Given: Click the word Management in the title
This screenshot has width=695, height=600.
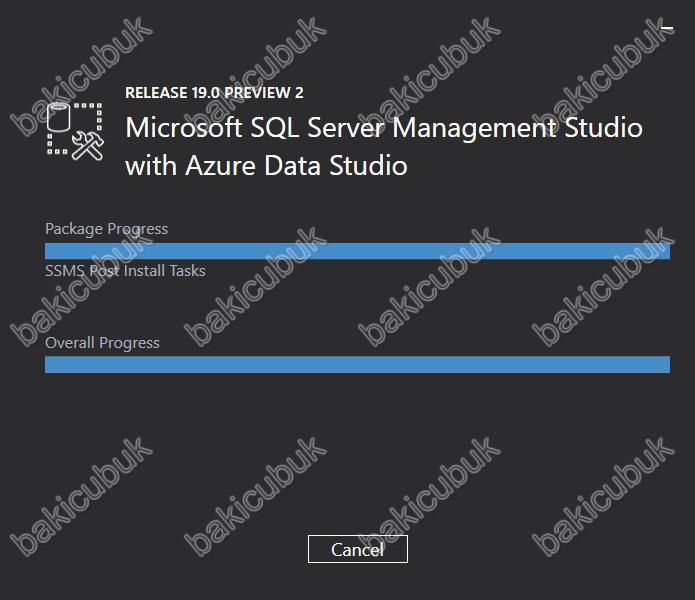Looking at the screenshot, I should pyautogui.click(x=474, y=129).
